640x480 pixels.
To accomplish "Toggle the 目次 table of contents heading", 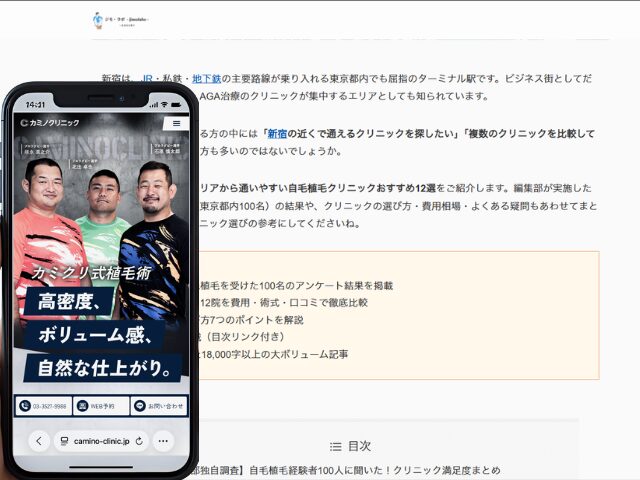I will click(360, 447).
